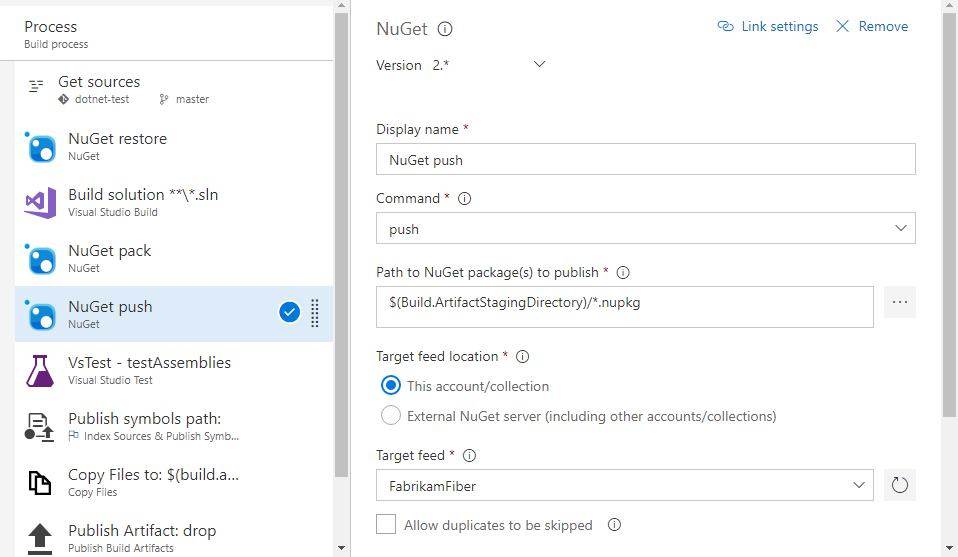The image size is (958, 557).
Task: Browse for NuGet package path with ellipsis button
Action: pos(899,302)
